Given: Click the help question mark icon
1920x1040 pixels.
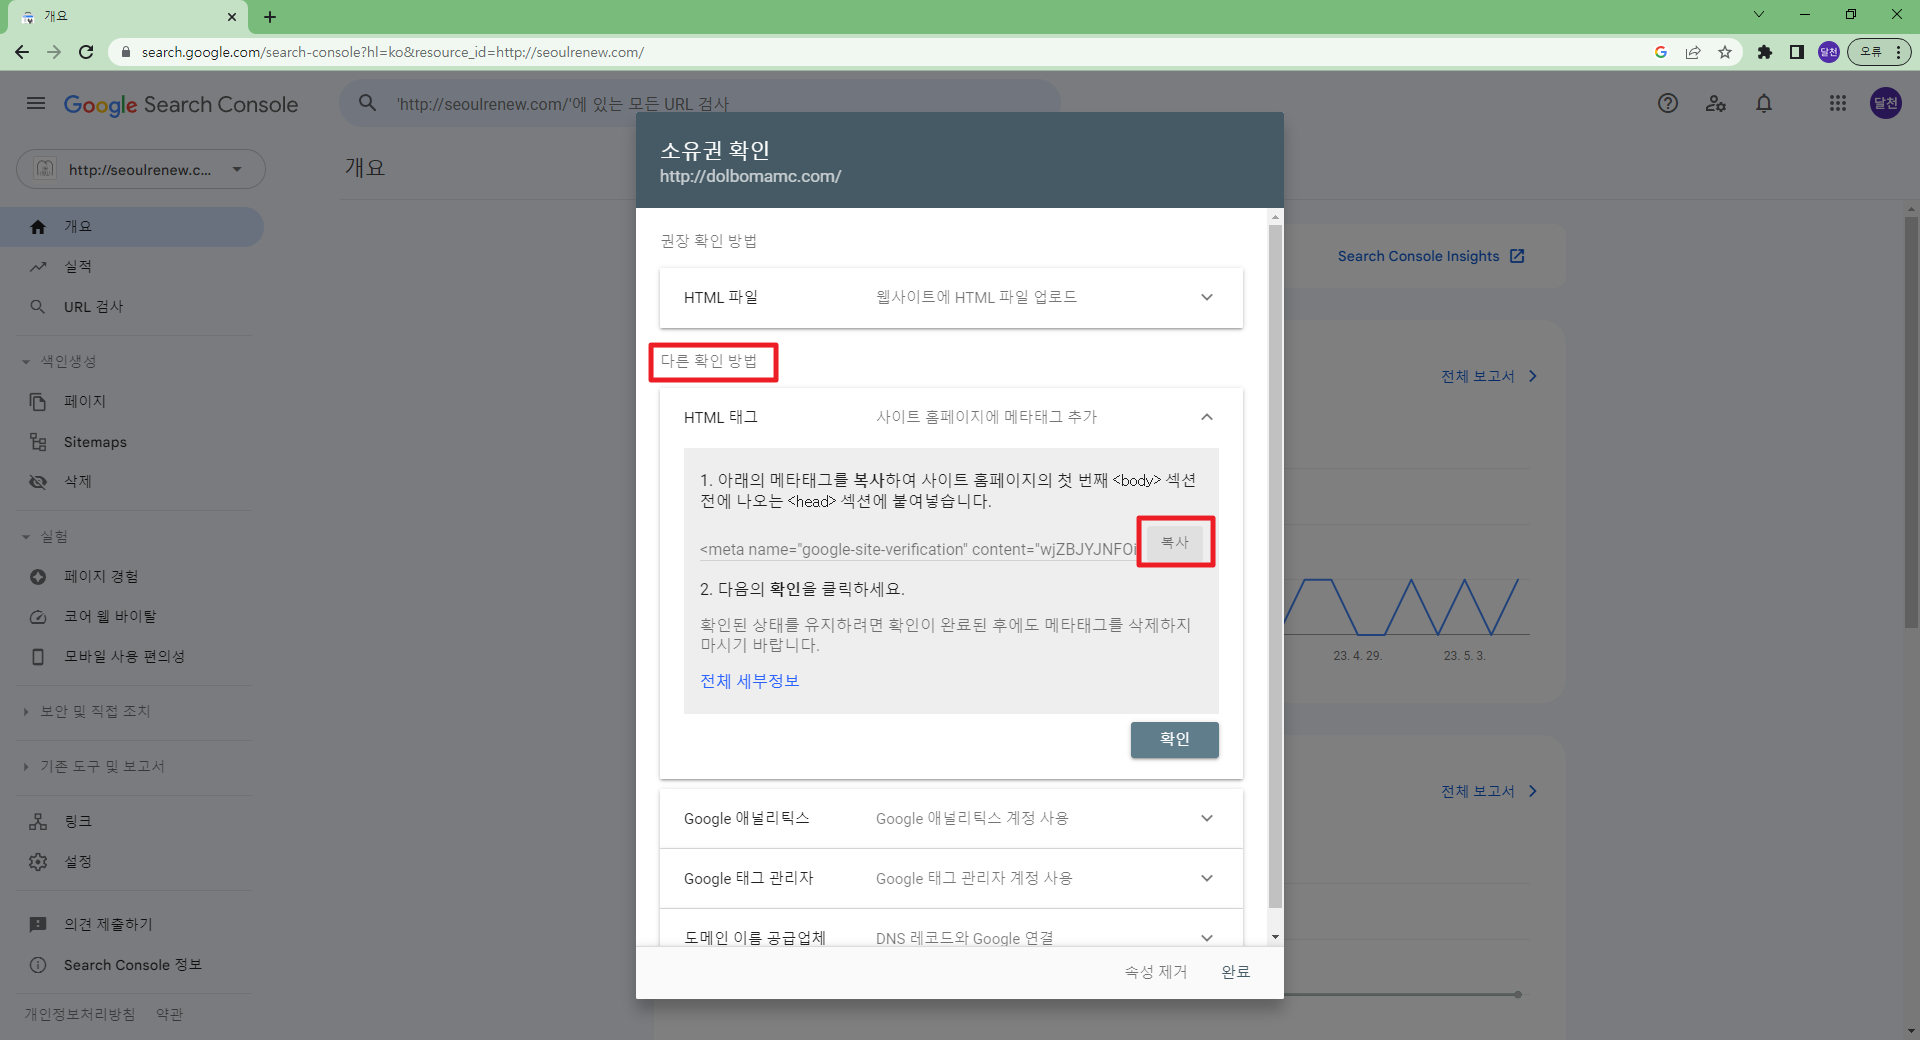Looking at the screenshot, I should (x=1667, y=103).
